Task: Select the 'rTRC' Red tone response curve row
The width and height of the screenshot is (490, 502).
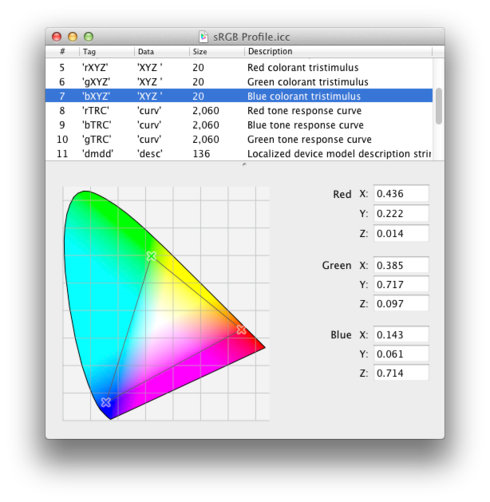Action: point(239,111)
